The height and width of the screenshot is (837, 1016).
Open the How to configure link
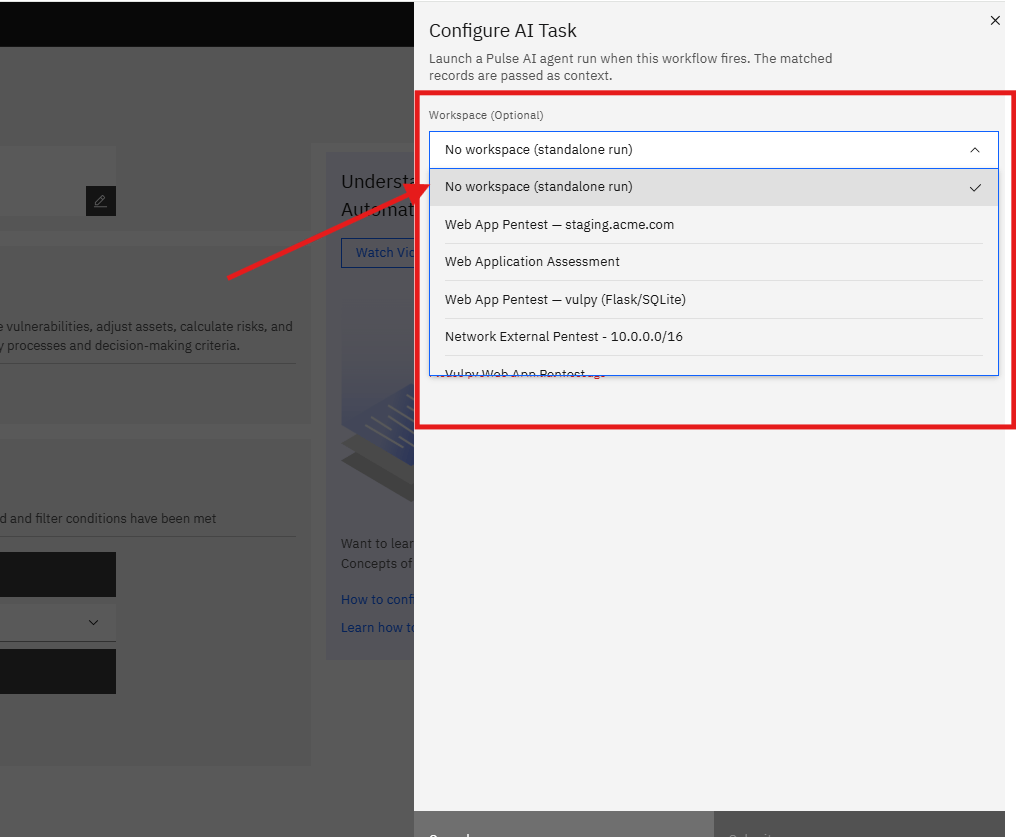pyautogui.click(x=377, y=600)
